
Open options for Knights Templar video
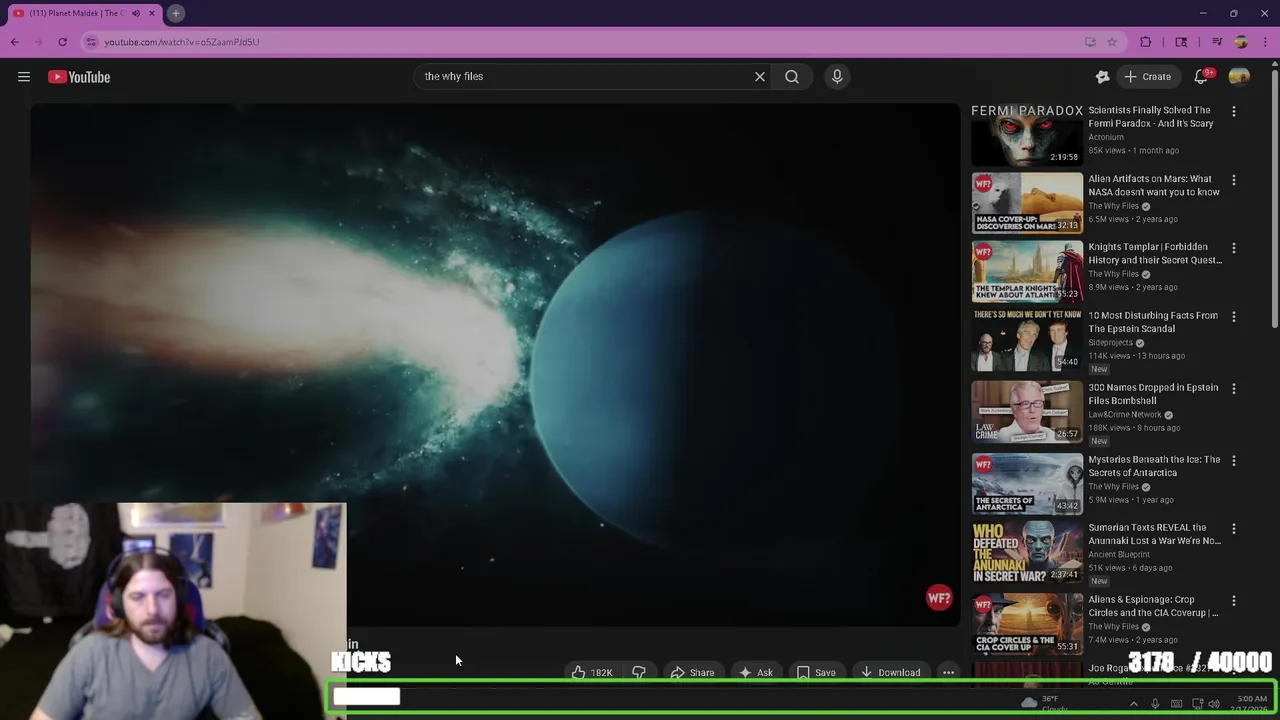(1234, 248)
